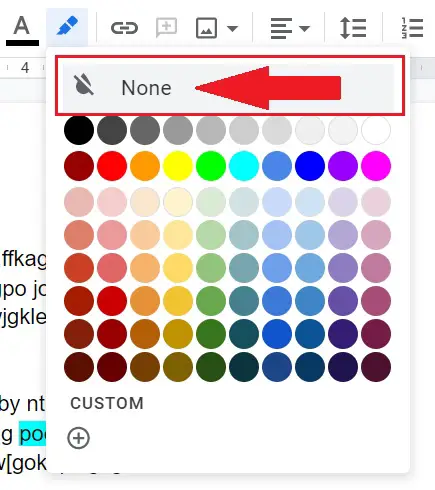Pick the cyan highlight swatch
The height and width of the screenshot is (490, 435).
(244, 166)
